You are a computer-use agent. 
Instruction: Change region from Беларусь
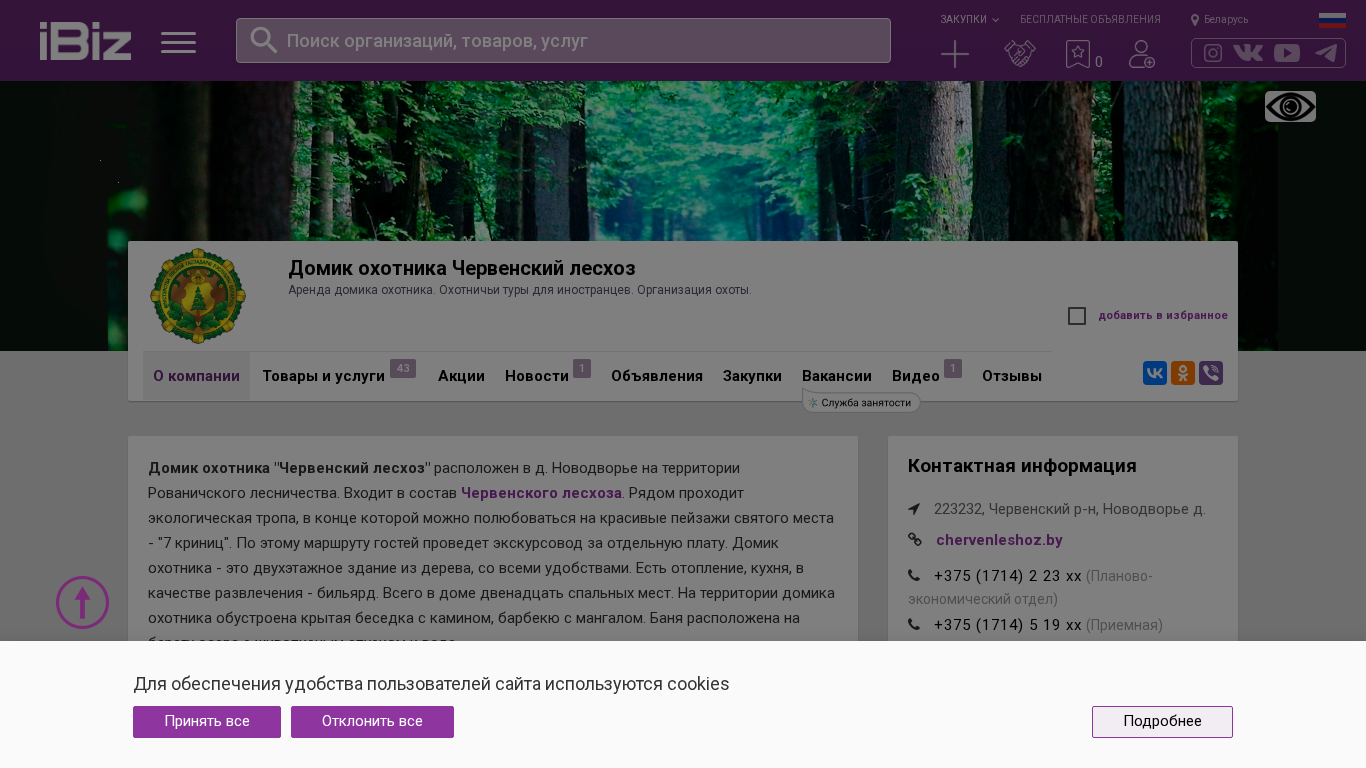[x=1220, y=19]
